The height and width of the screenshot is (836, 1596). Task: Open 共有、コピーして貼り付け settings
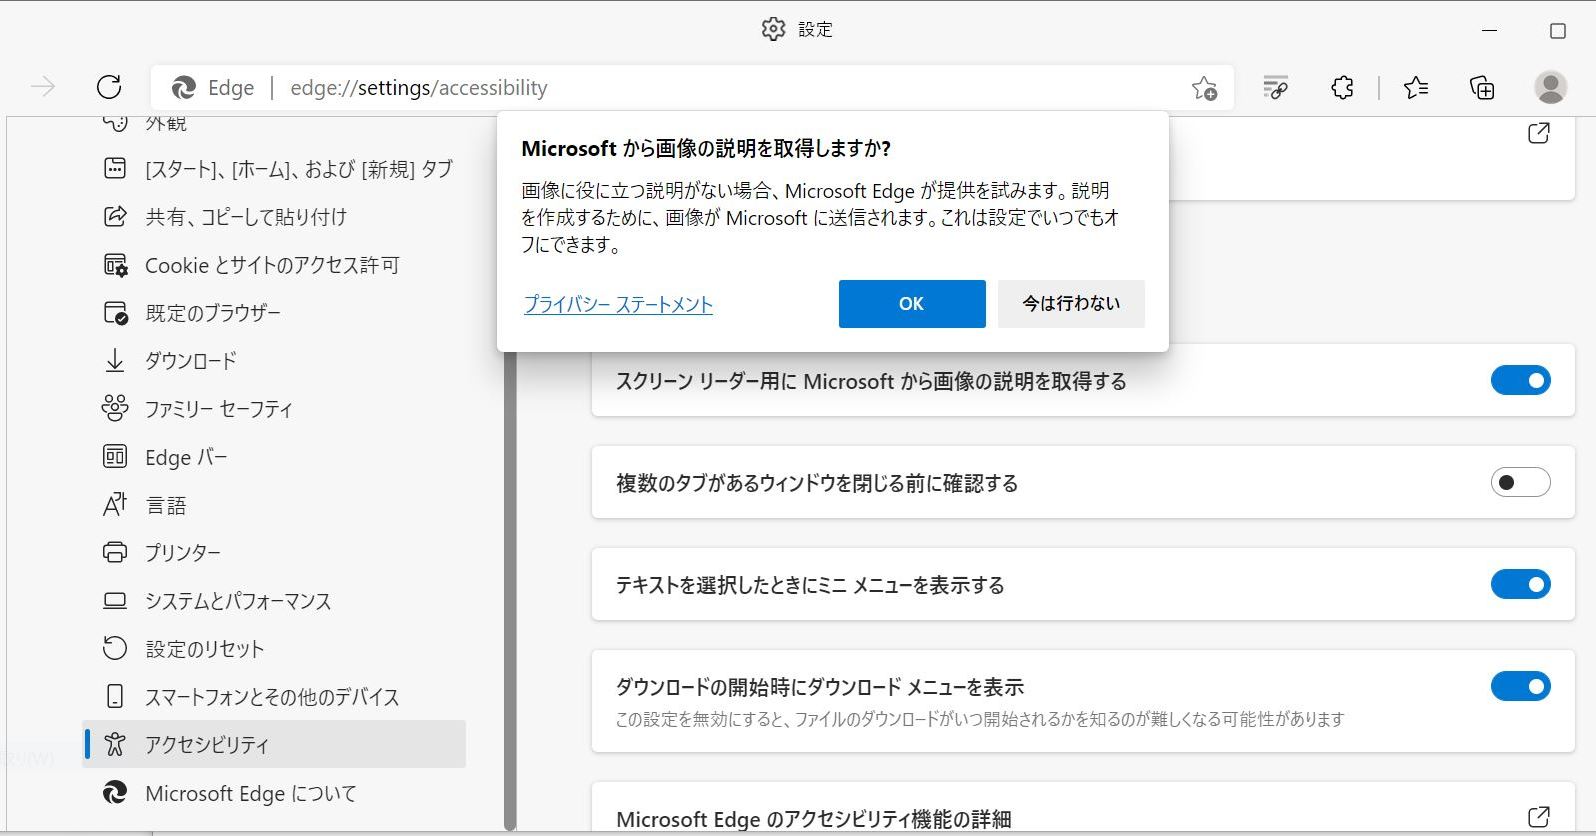(x=275, y=217)
